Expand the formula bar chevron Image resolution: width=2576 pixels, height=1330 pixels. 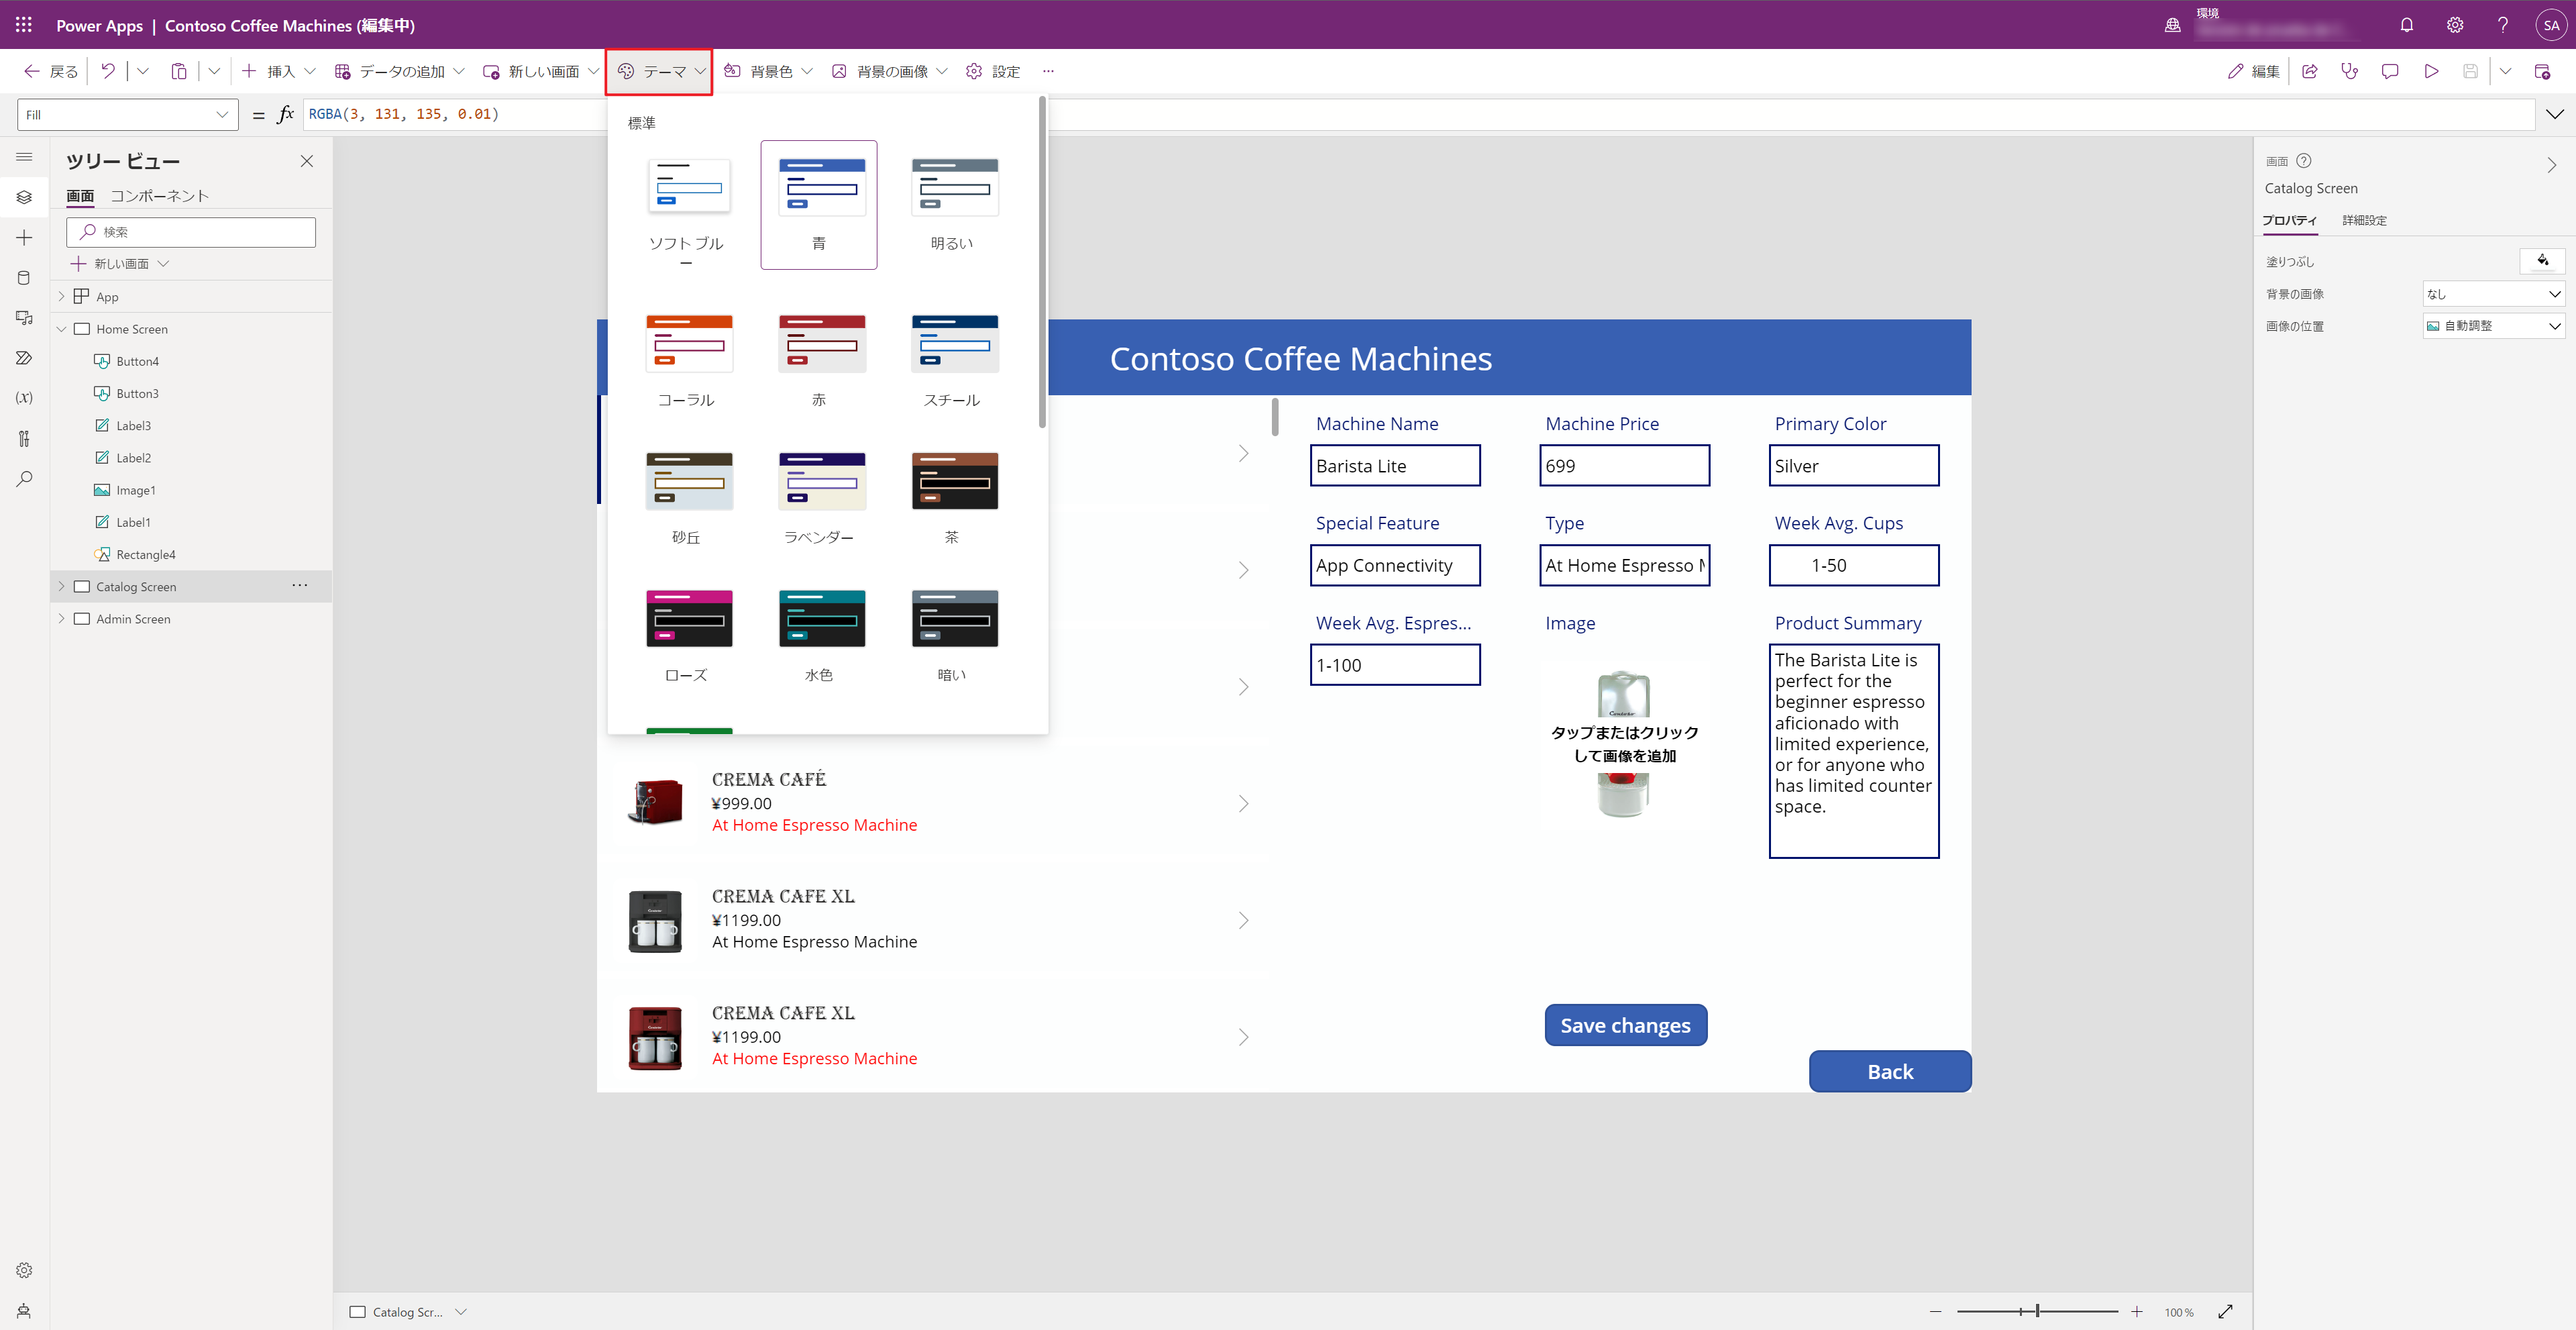point(2554,114)
